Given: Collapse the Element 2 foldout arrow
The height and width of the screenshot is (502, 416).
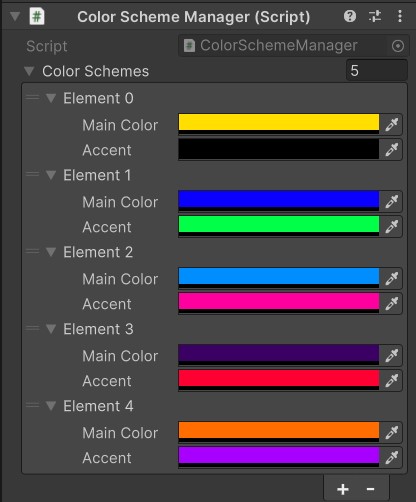Looking at the screenshot, I should point(51,252).
